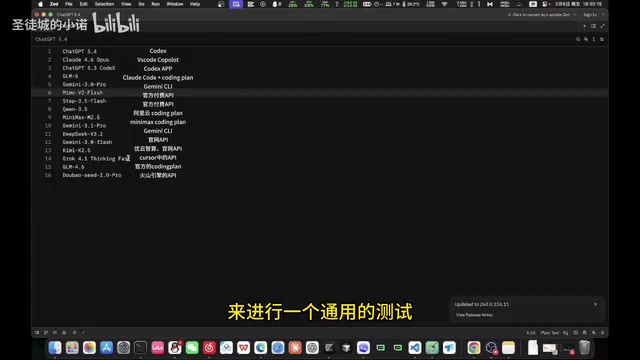Open diagnostics via the status bar checkmark
The width and height of the screenshot is (640, 360).
pyautogui.click(x=84, y=333)
